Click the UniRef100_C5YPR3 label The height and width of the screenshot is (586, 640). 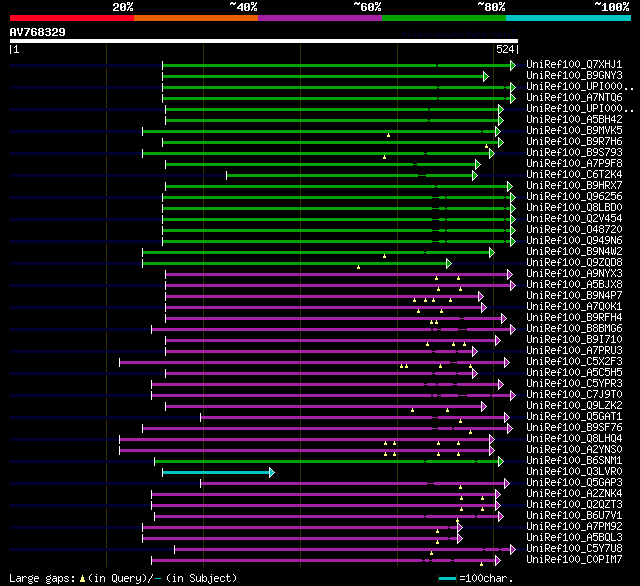tap(574, 384)
